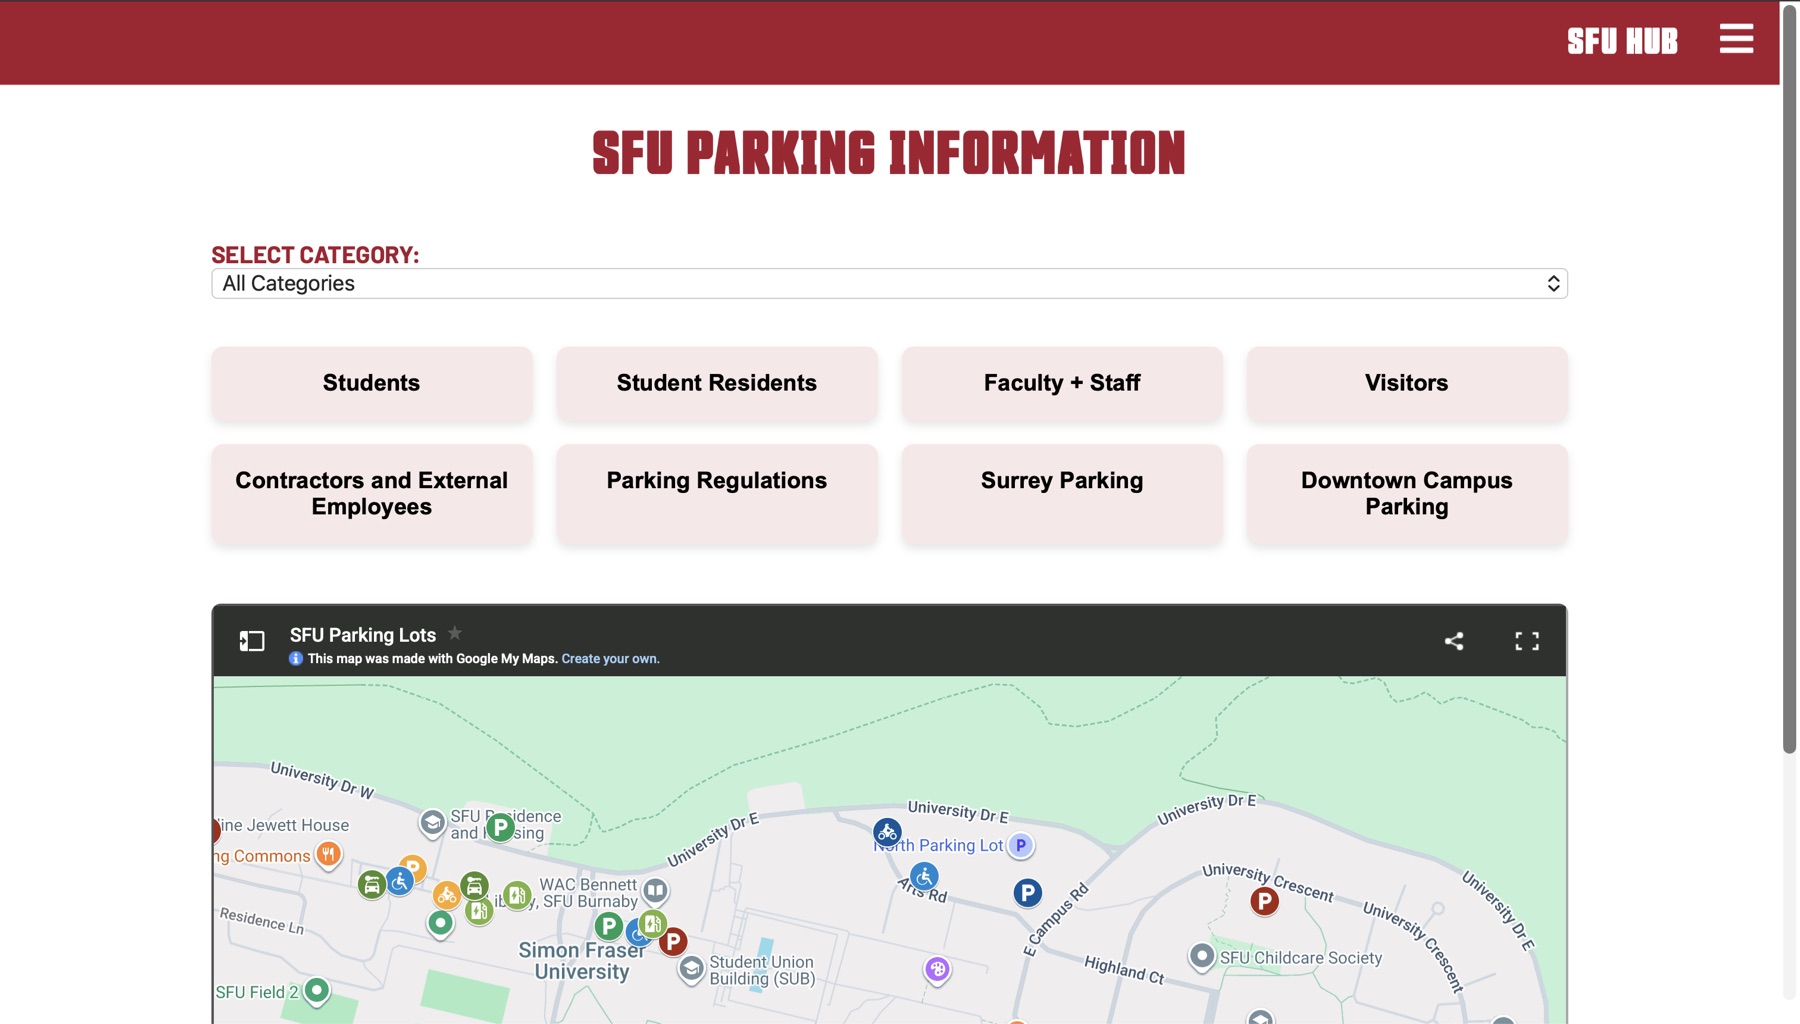Click the green P marker above Simon Fraser University
The image size is (1800, 1024).
coord(609,927)
